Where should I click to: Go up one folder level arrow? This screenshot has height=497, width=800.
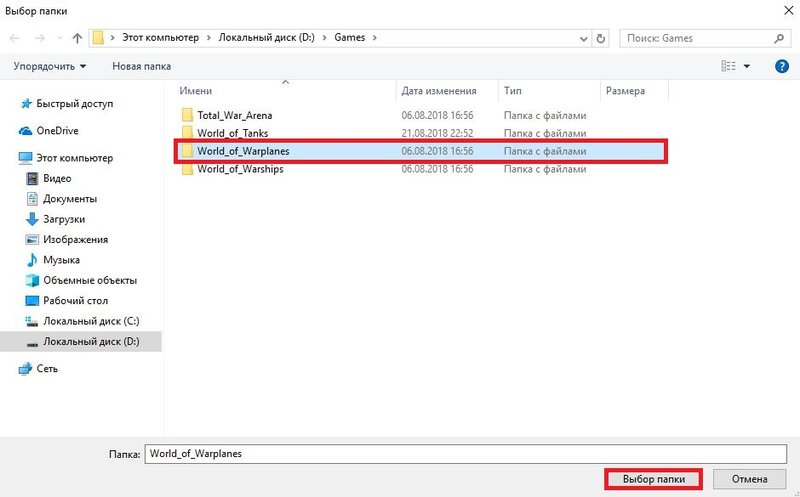point(77,38)
